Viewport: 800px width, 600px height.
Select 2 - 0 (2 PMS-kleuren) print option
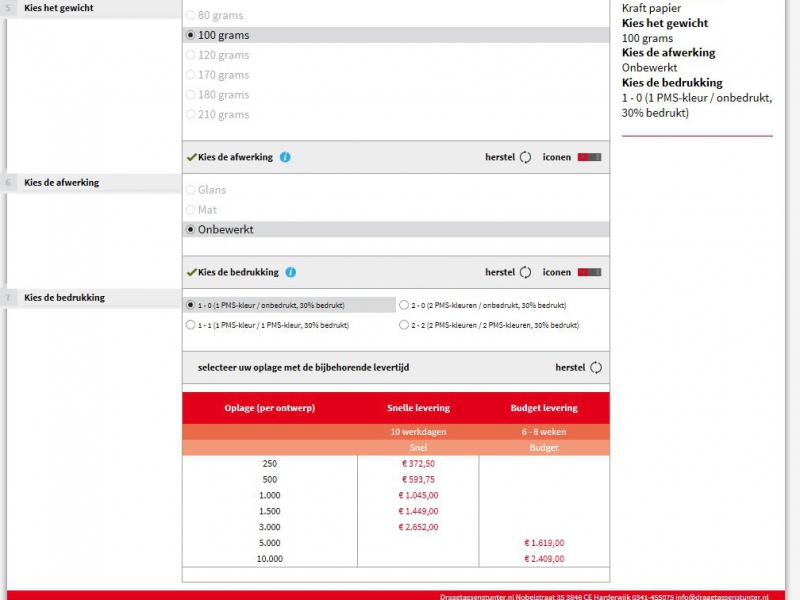404,305
